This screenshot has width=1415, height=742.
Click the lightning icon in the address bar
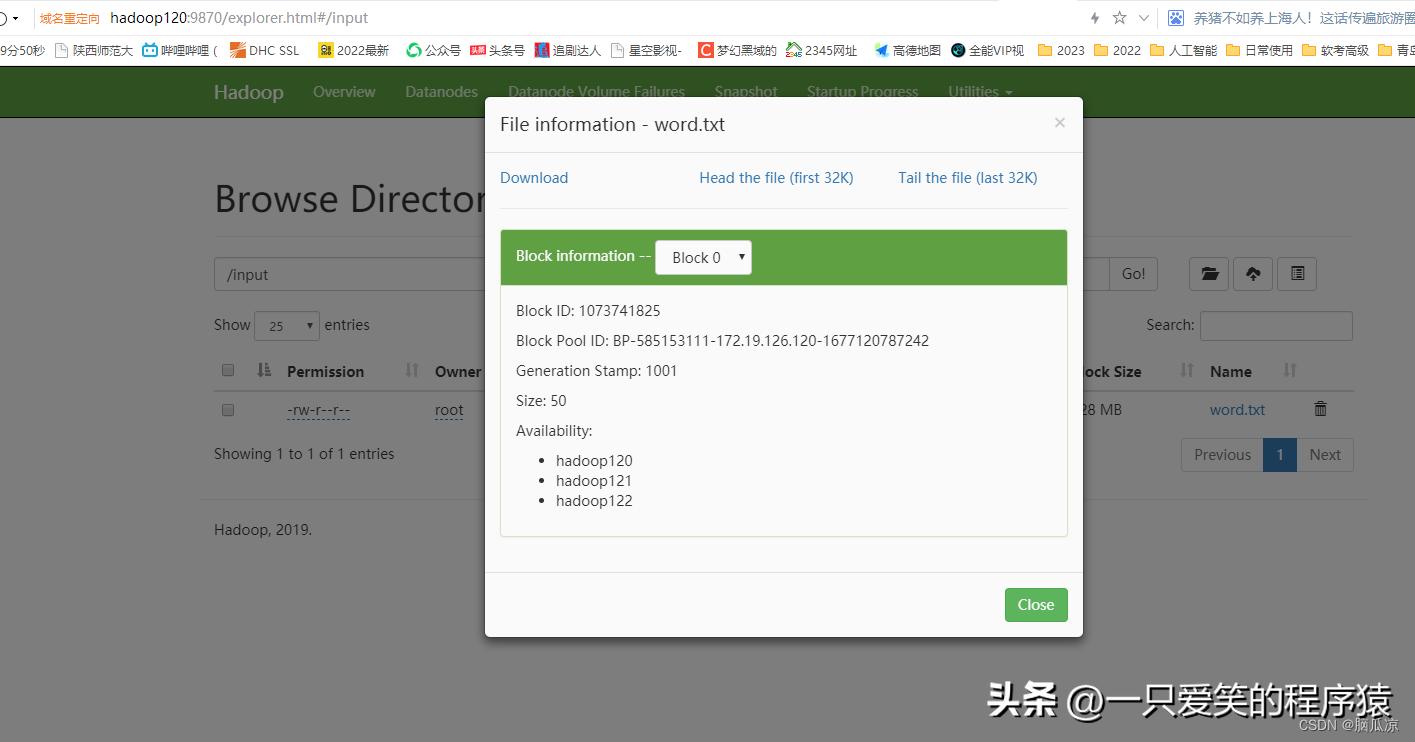1094,17
